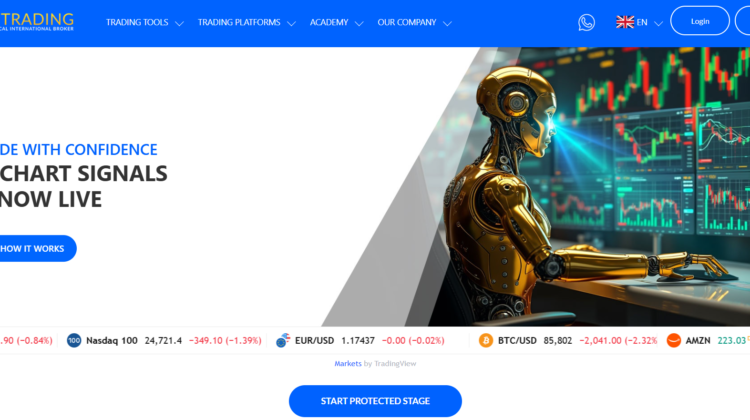This screenshot has height=420, width=750.
Task: Click the How It Works button
Action: (33, 248)
